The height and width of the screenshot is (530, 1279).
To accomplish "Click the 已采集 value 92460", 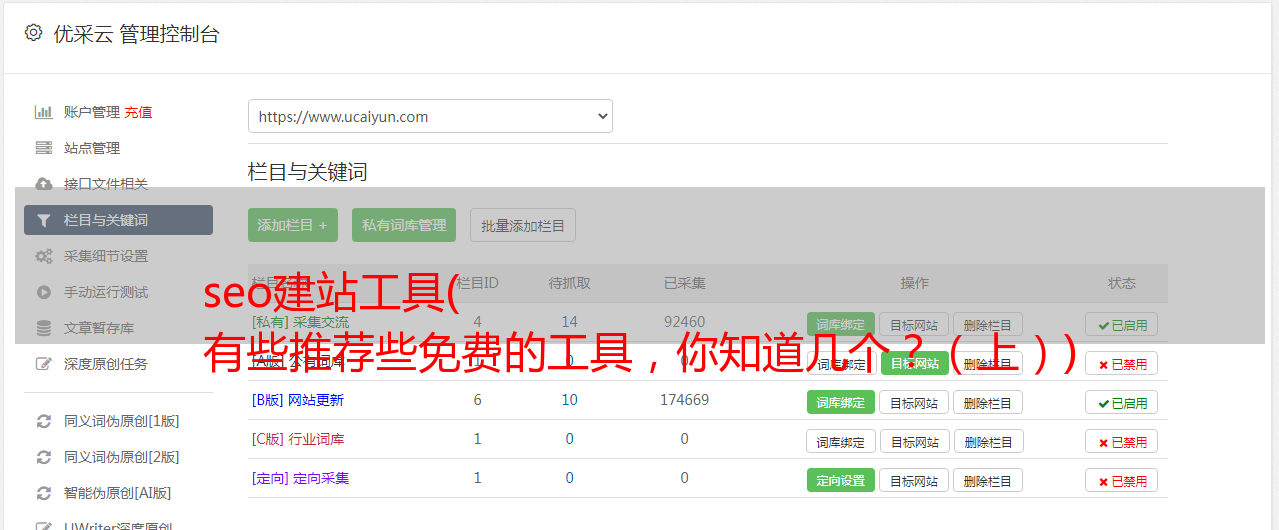I will tap(684, 322).
